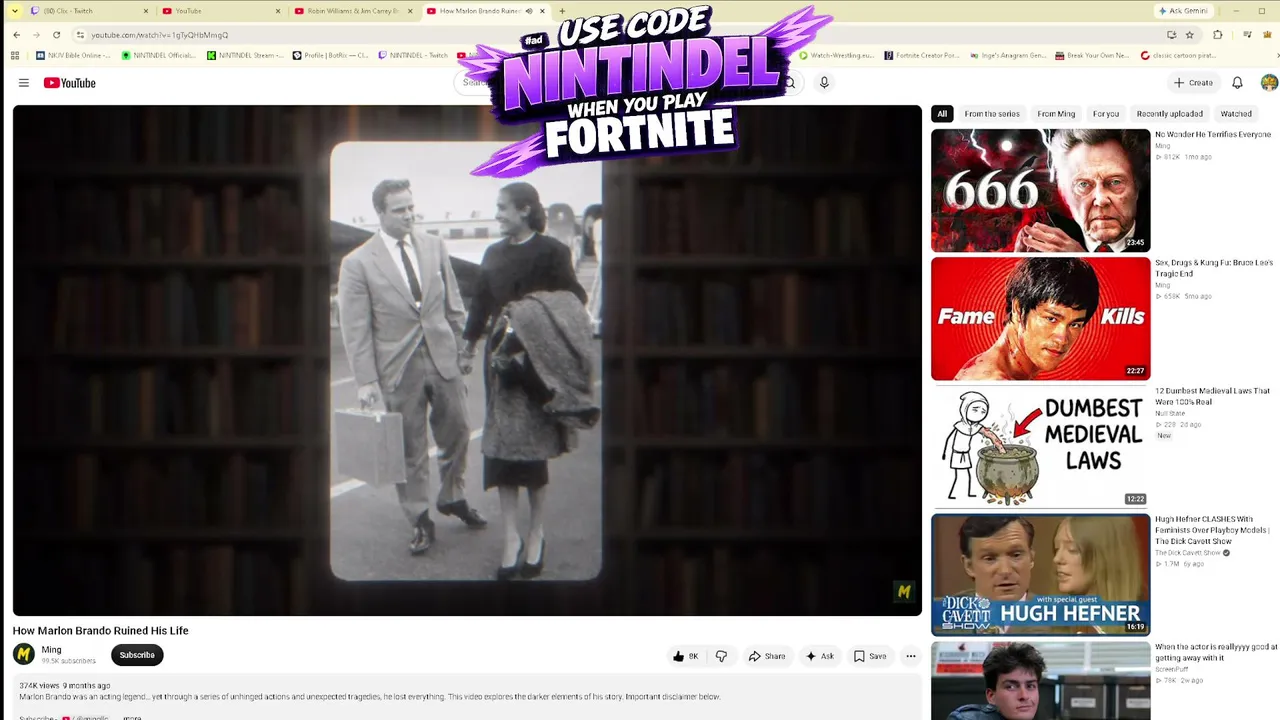Close the Clix - Twitch tab
Image resolution: width=1280 pixels, height=720 pixels.
(145, 11)
